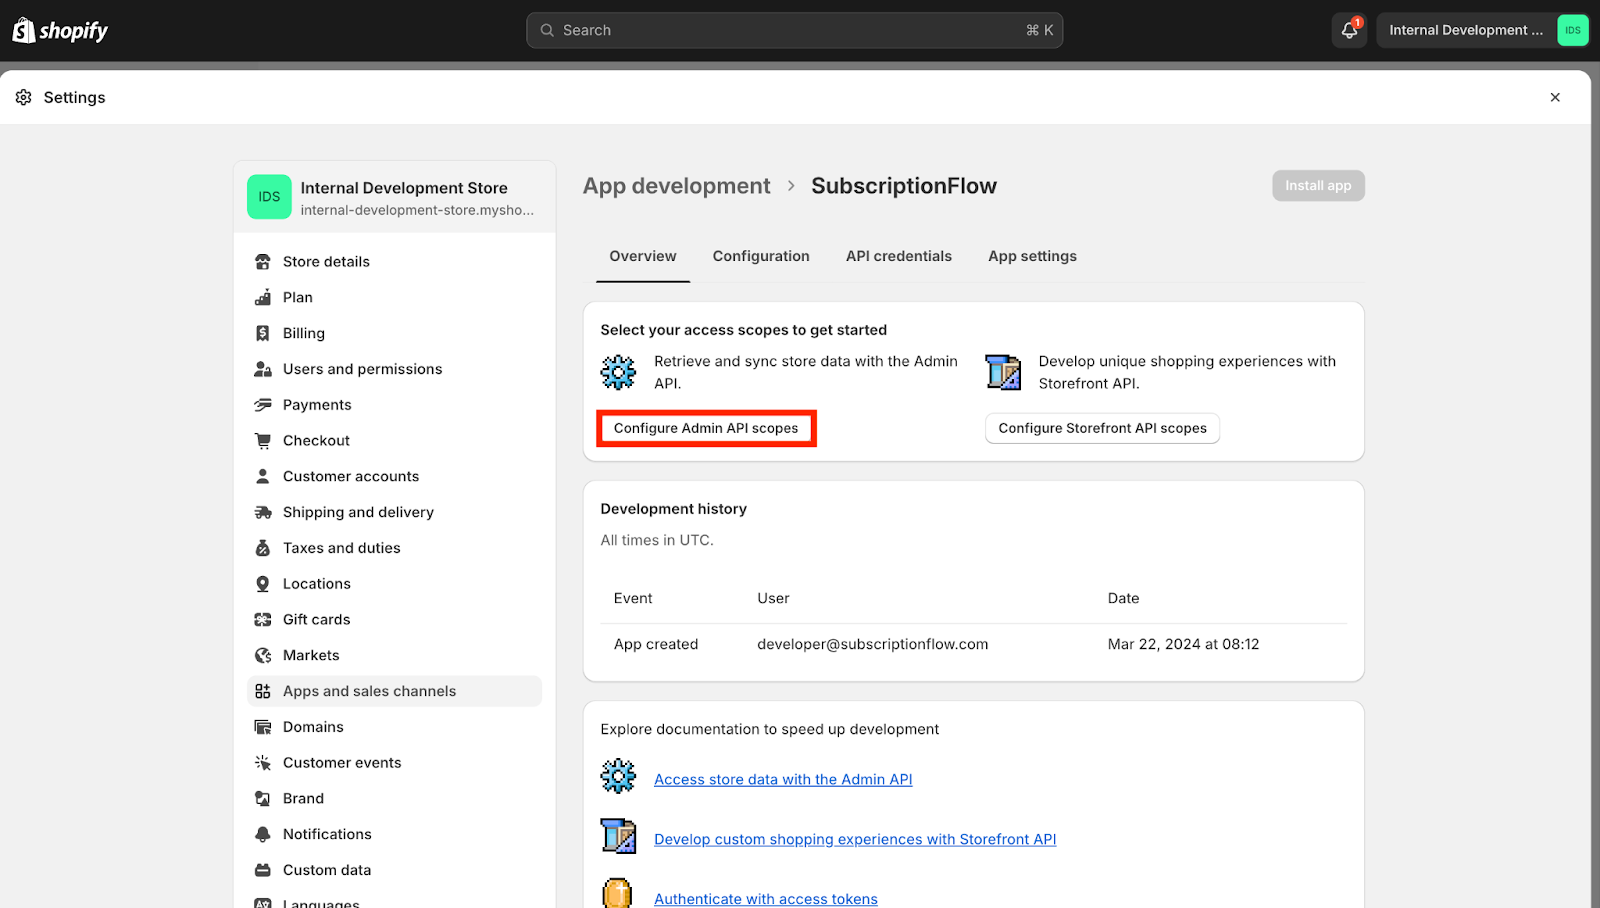Click the Shopify logo

pos(60,30)
